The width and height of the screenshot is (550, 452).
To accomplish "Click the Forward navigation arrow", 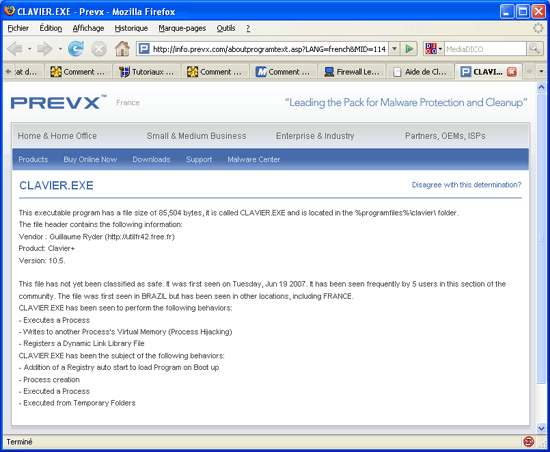I will pyautogui.click(x=45, y=49).
